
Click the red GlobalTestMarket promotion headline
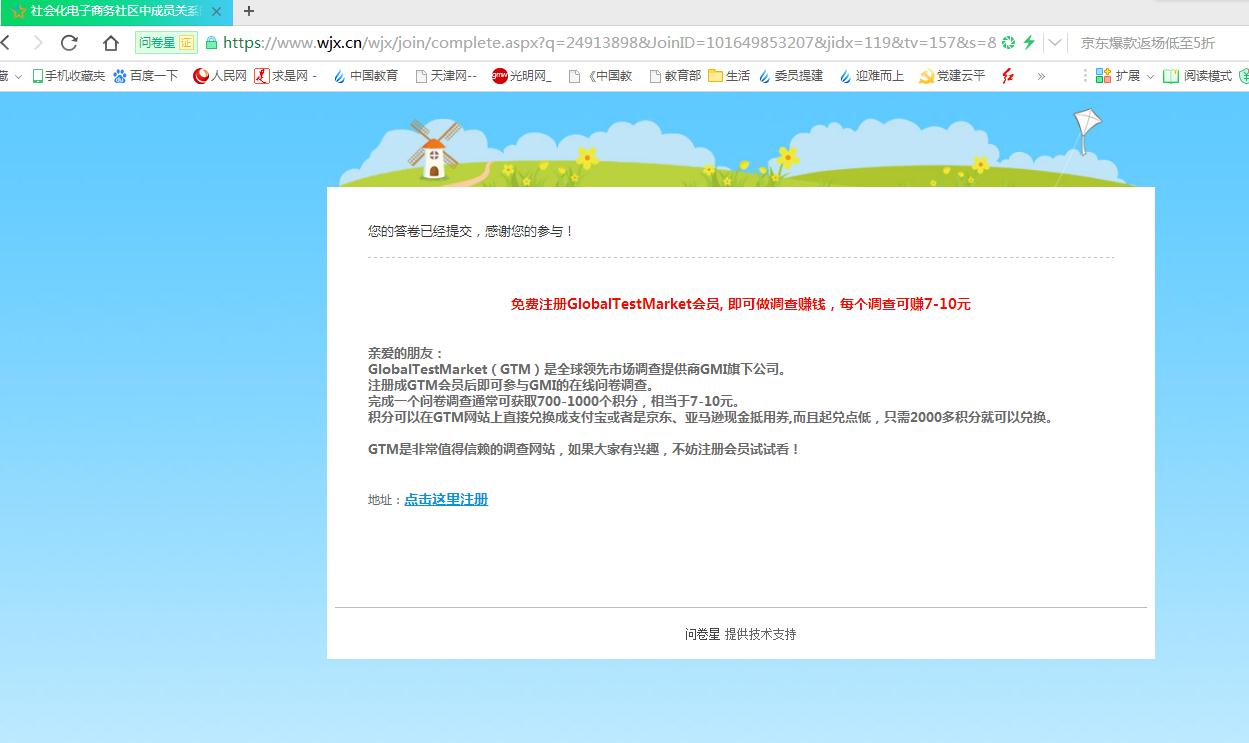pyautogui.click(x=741, y=304)
